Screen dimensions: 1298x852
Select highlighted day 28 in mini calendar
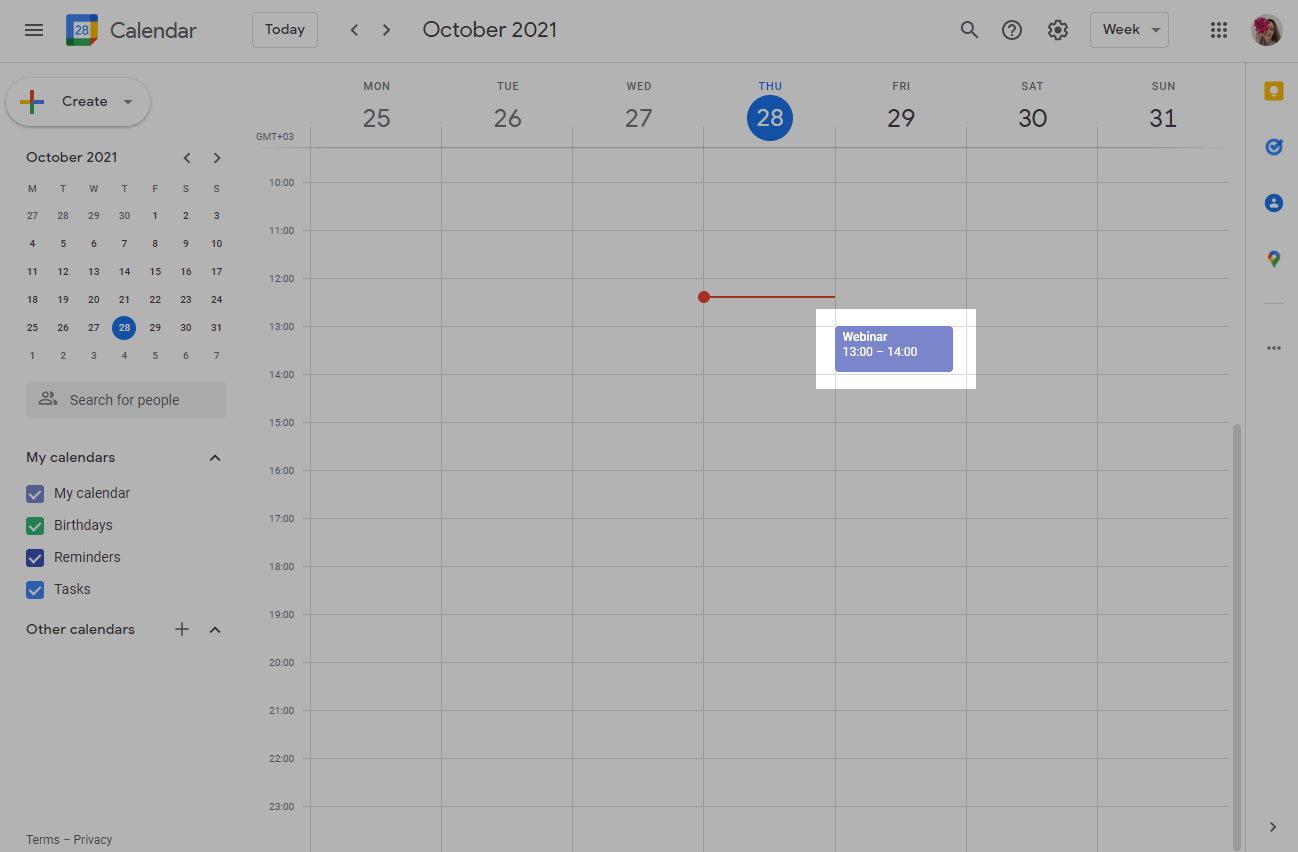pyautogui.click(x=124, y=328)
